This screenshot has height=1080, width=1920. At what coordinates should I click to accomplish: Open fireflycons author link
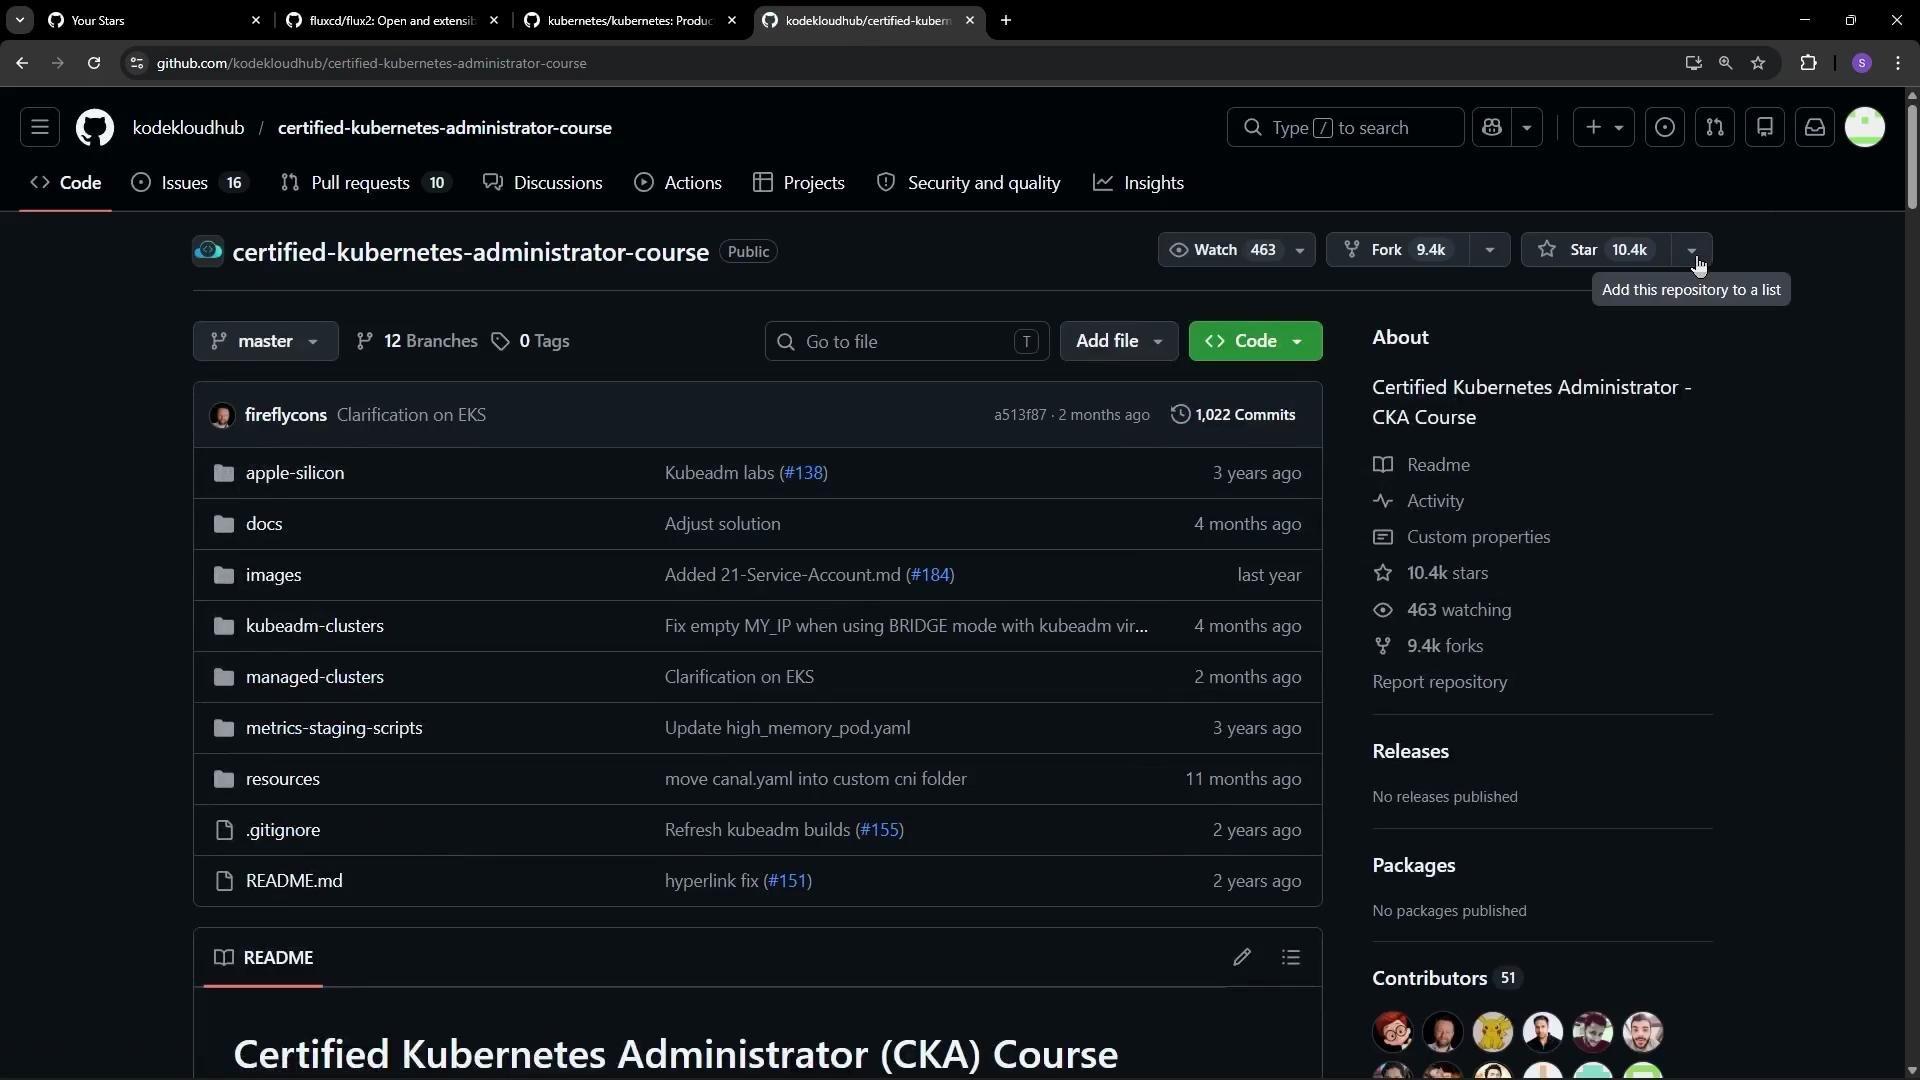tap(286, 415)
